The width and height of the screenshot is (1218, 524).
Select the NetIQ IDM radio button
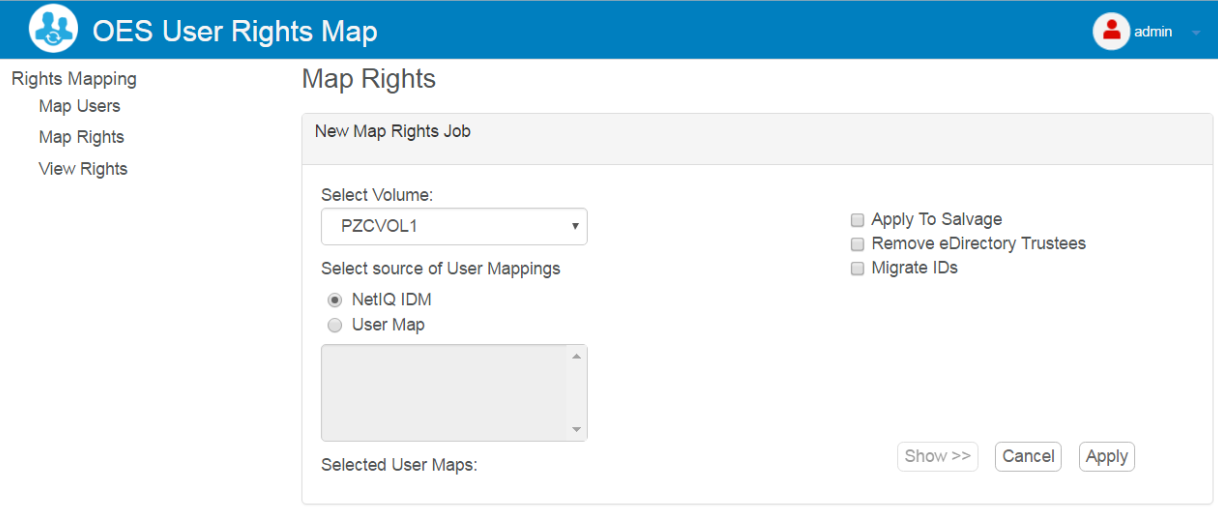pos(335,300)
